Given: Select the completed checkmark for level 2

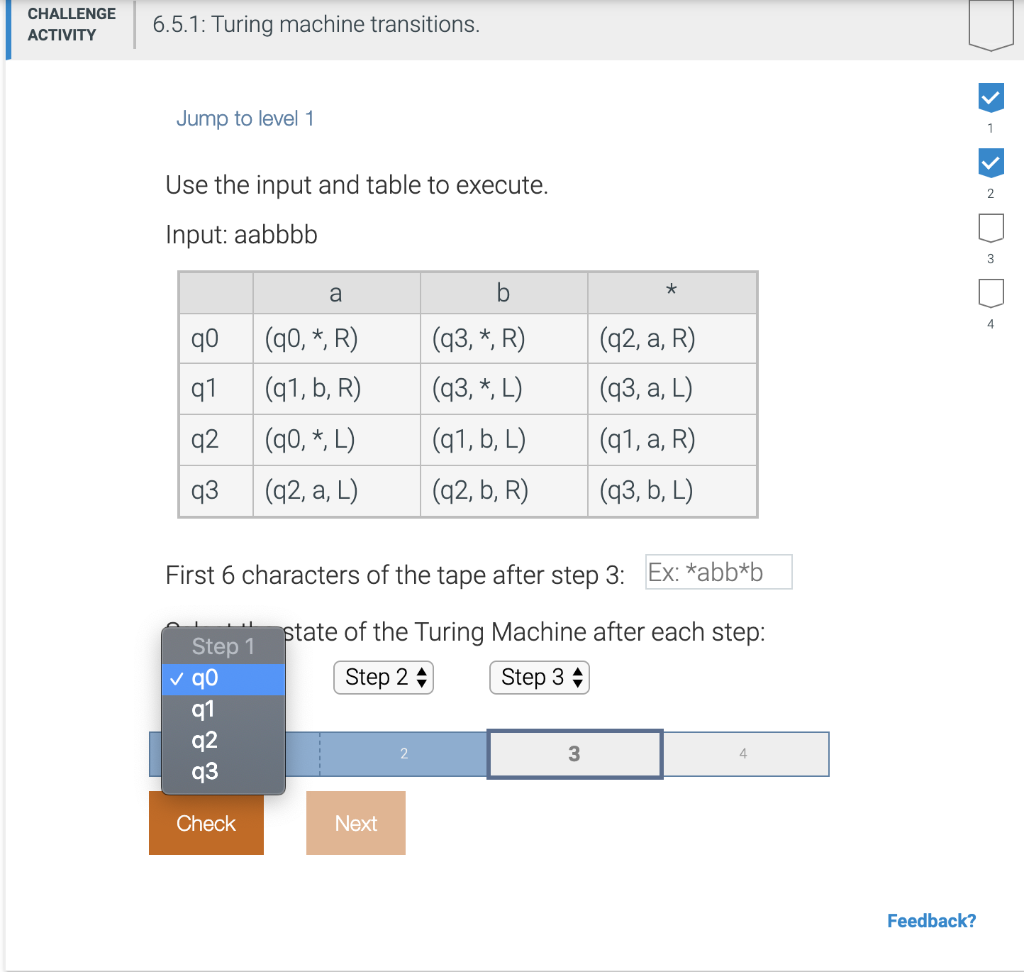Looking at the screenshot, I should [990, 162].
